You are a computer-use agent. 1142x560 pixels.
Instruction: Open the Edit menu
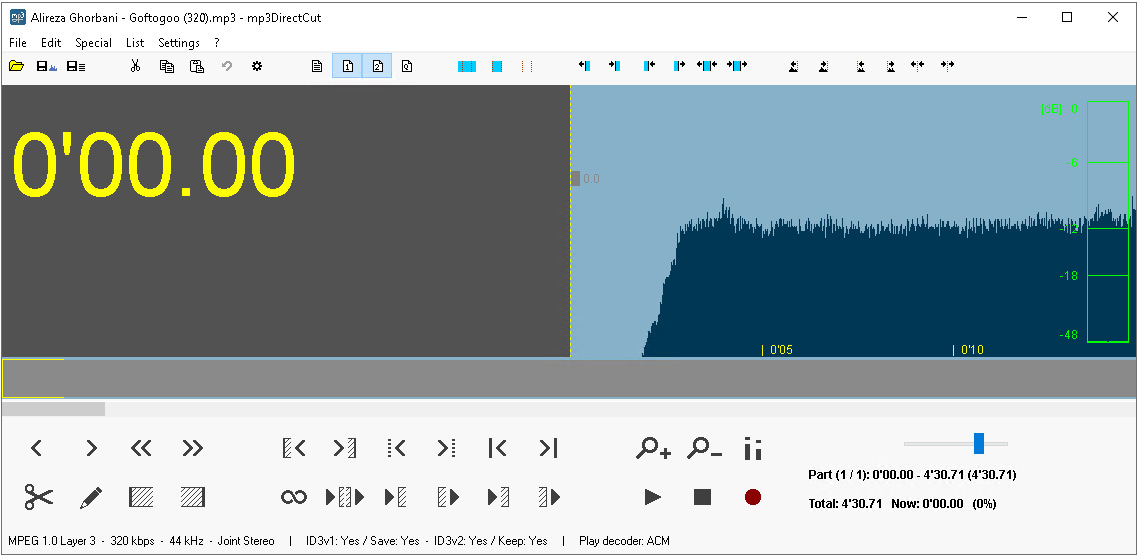pos(51,43)
